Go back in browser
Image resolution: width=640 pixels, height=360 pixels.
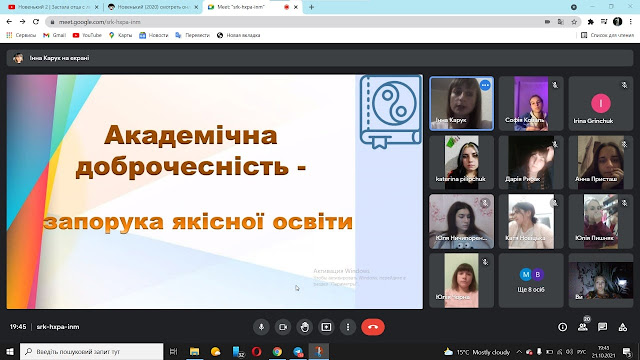click(x=9, y=22)
